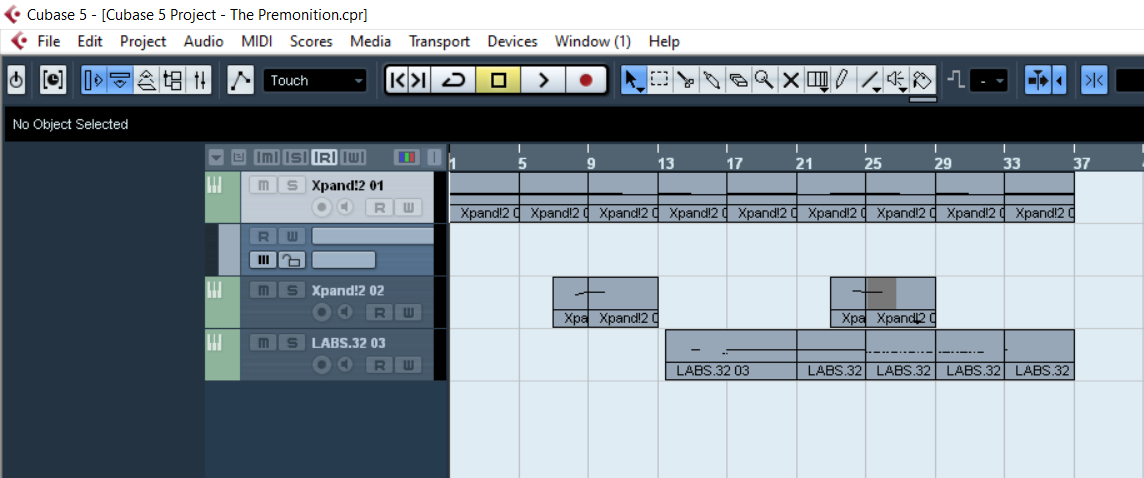The height and width of the screenshot is (478, 1144).
Task: Click the Record button in transport
Action: click(x=586, y=80)
